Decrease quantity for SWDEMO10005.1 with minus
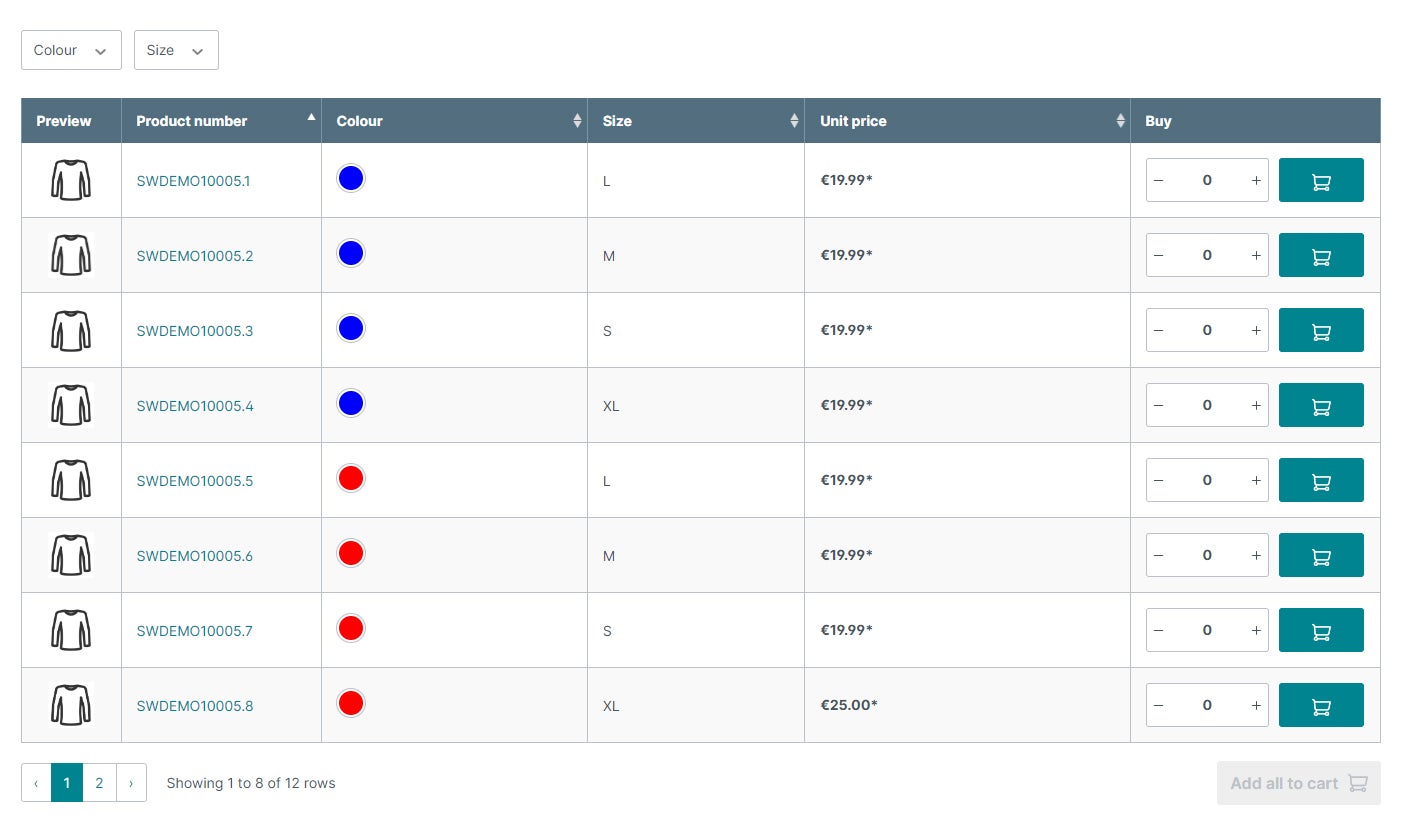This screenshot has width=1405, height=830. click(x=1159, y=180)
